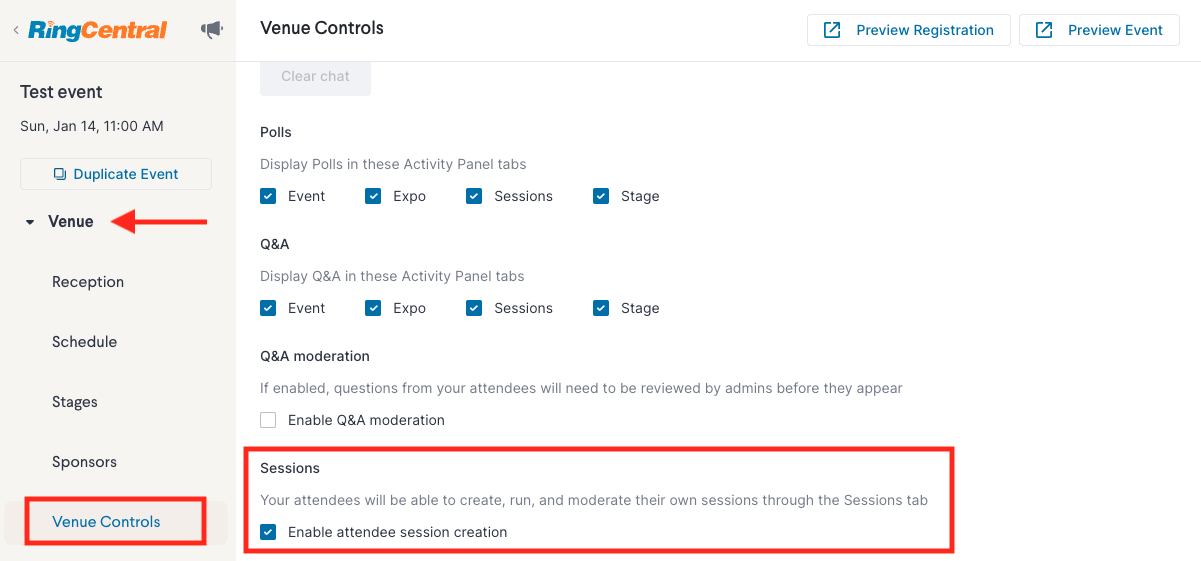Open Reception in the sidebar
Screen dimensions: 1201x561
[88, 282]
